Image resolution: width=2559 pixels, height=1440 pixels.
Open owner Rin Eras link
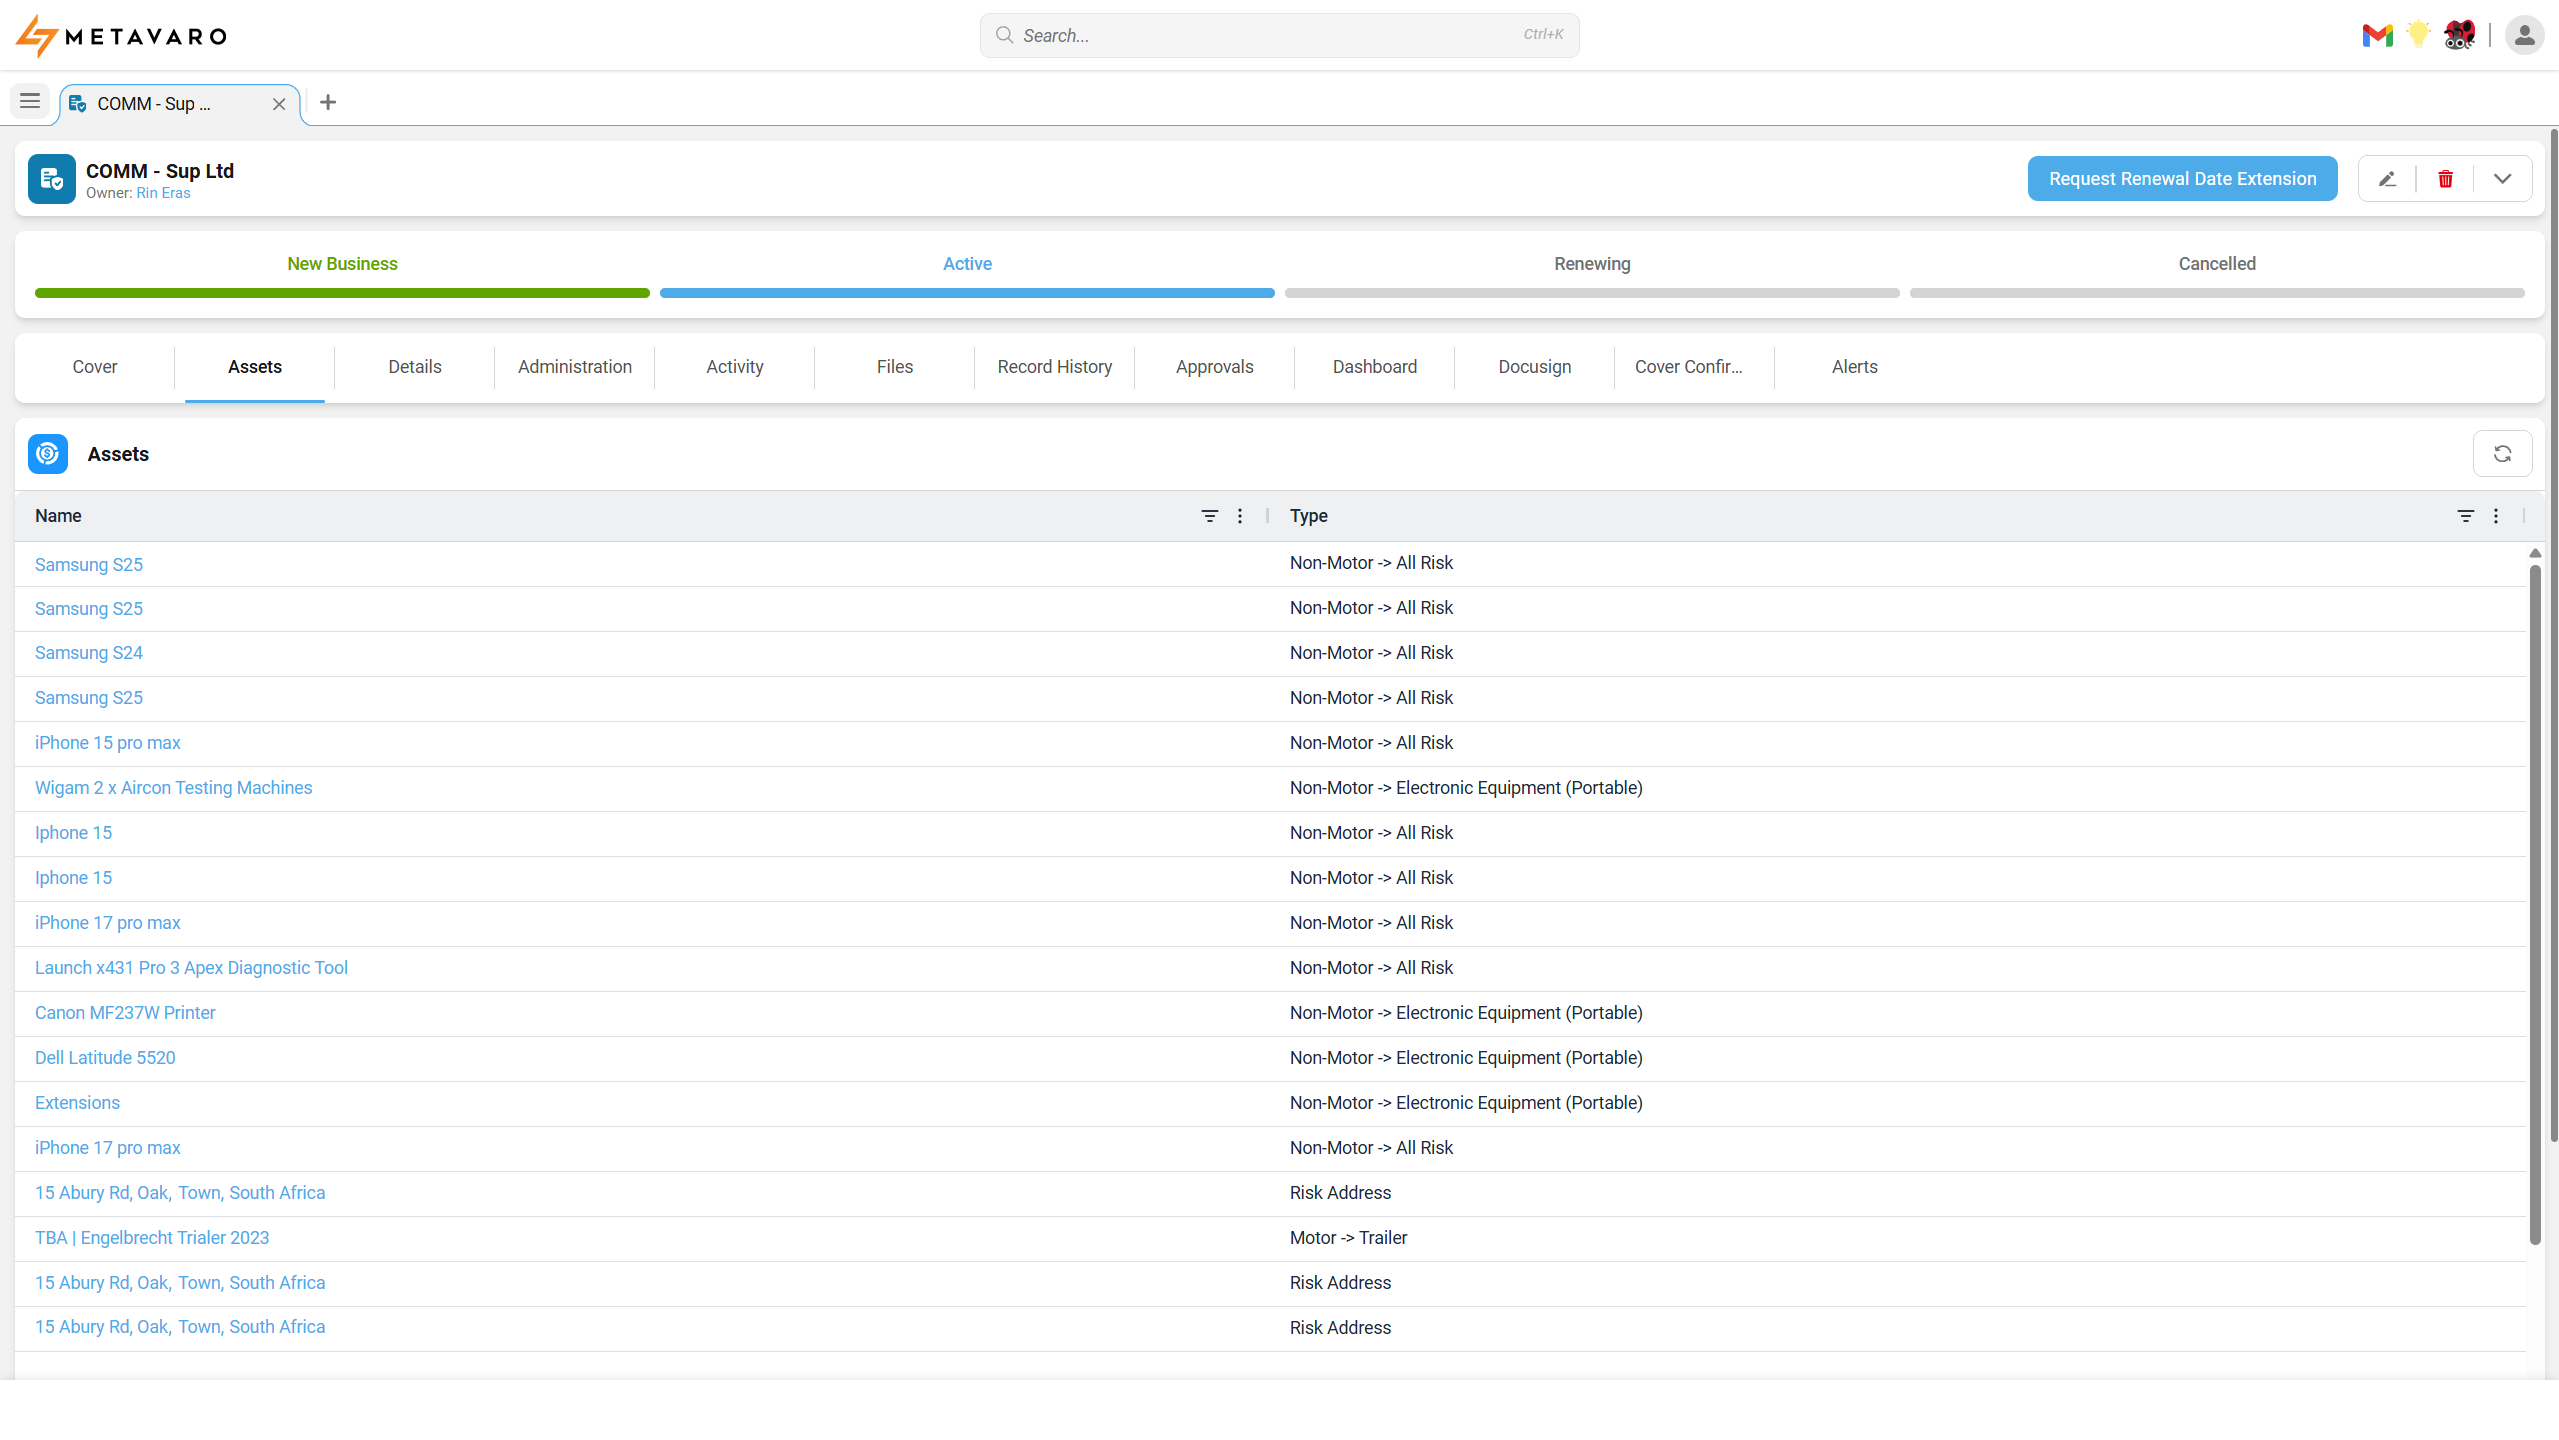coord(163,193)
